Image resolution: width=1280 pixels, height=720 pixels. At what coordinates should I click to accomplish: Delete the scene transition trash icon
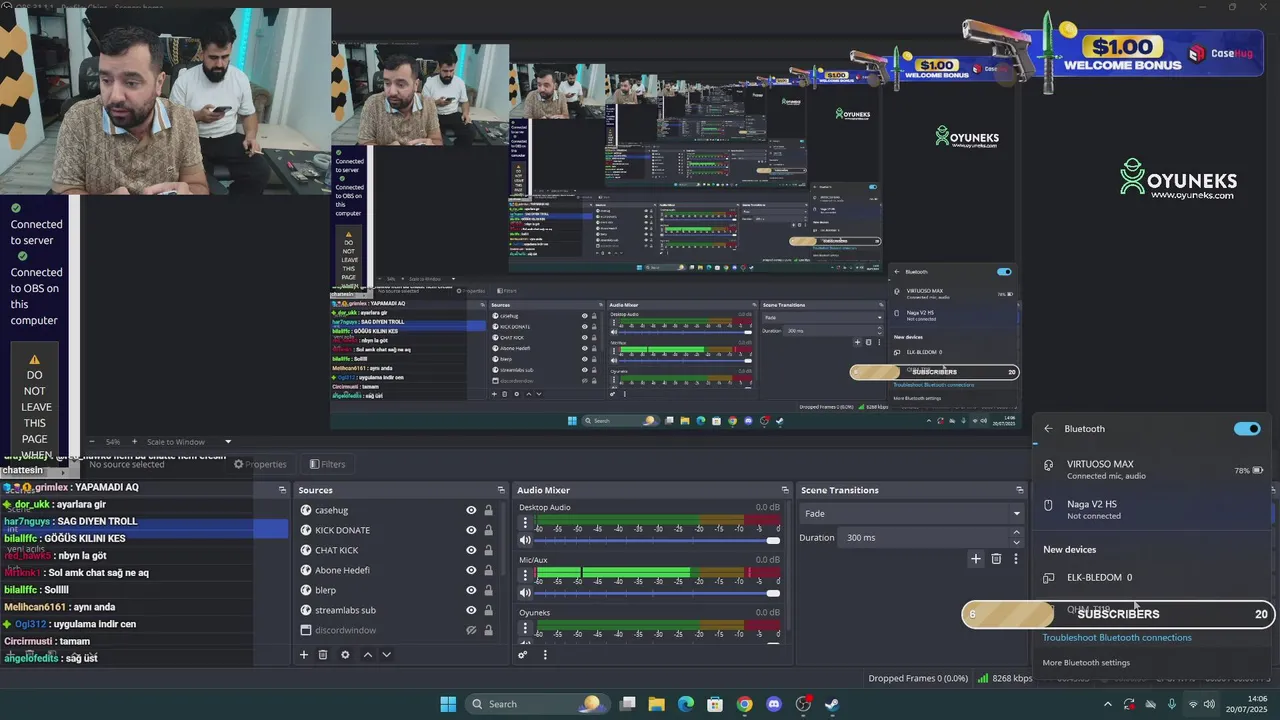point(996,559)
